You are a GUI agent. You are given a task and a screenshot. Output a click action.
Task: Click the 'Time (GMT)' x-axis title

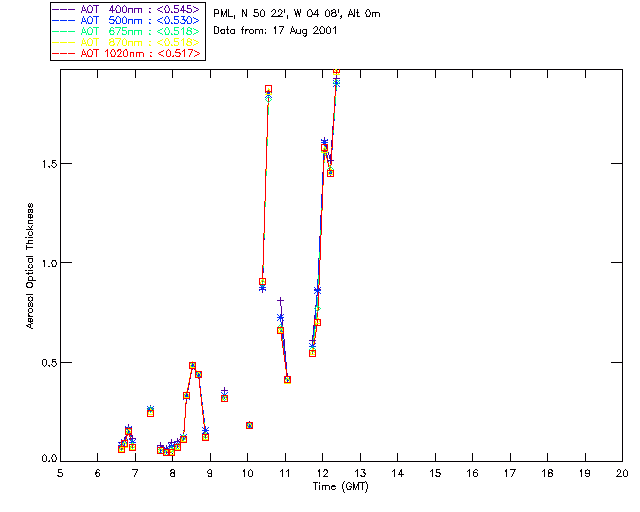(x=340, y=486)
